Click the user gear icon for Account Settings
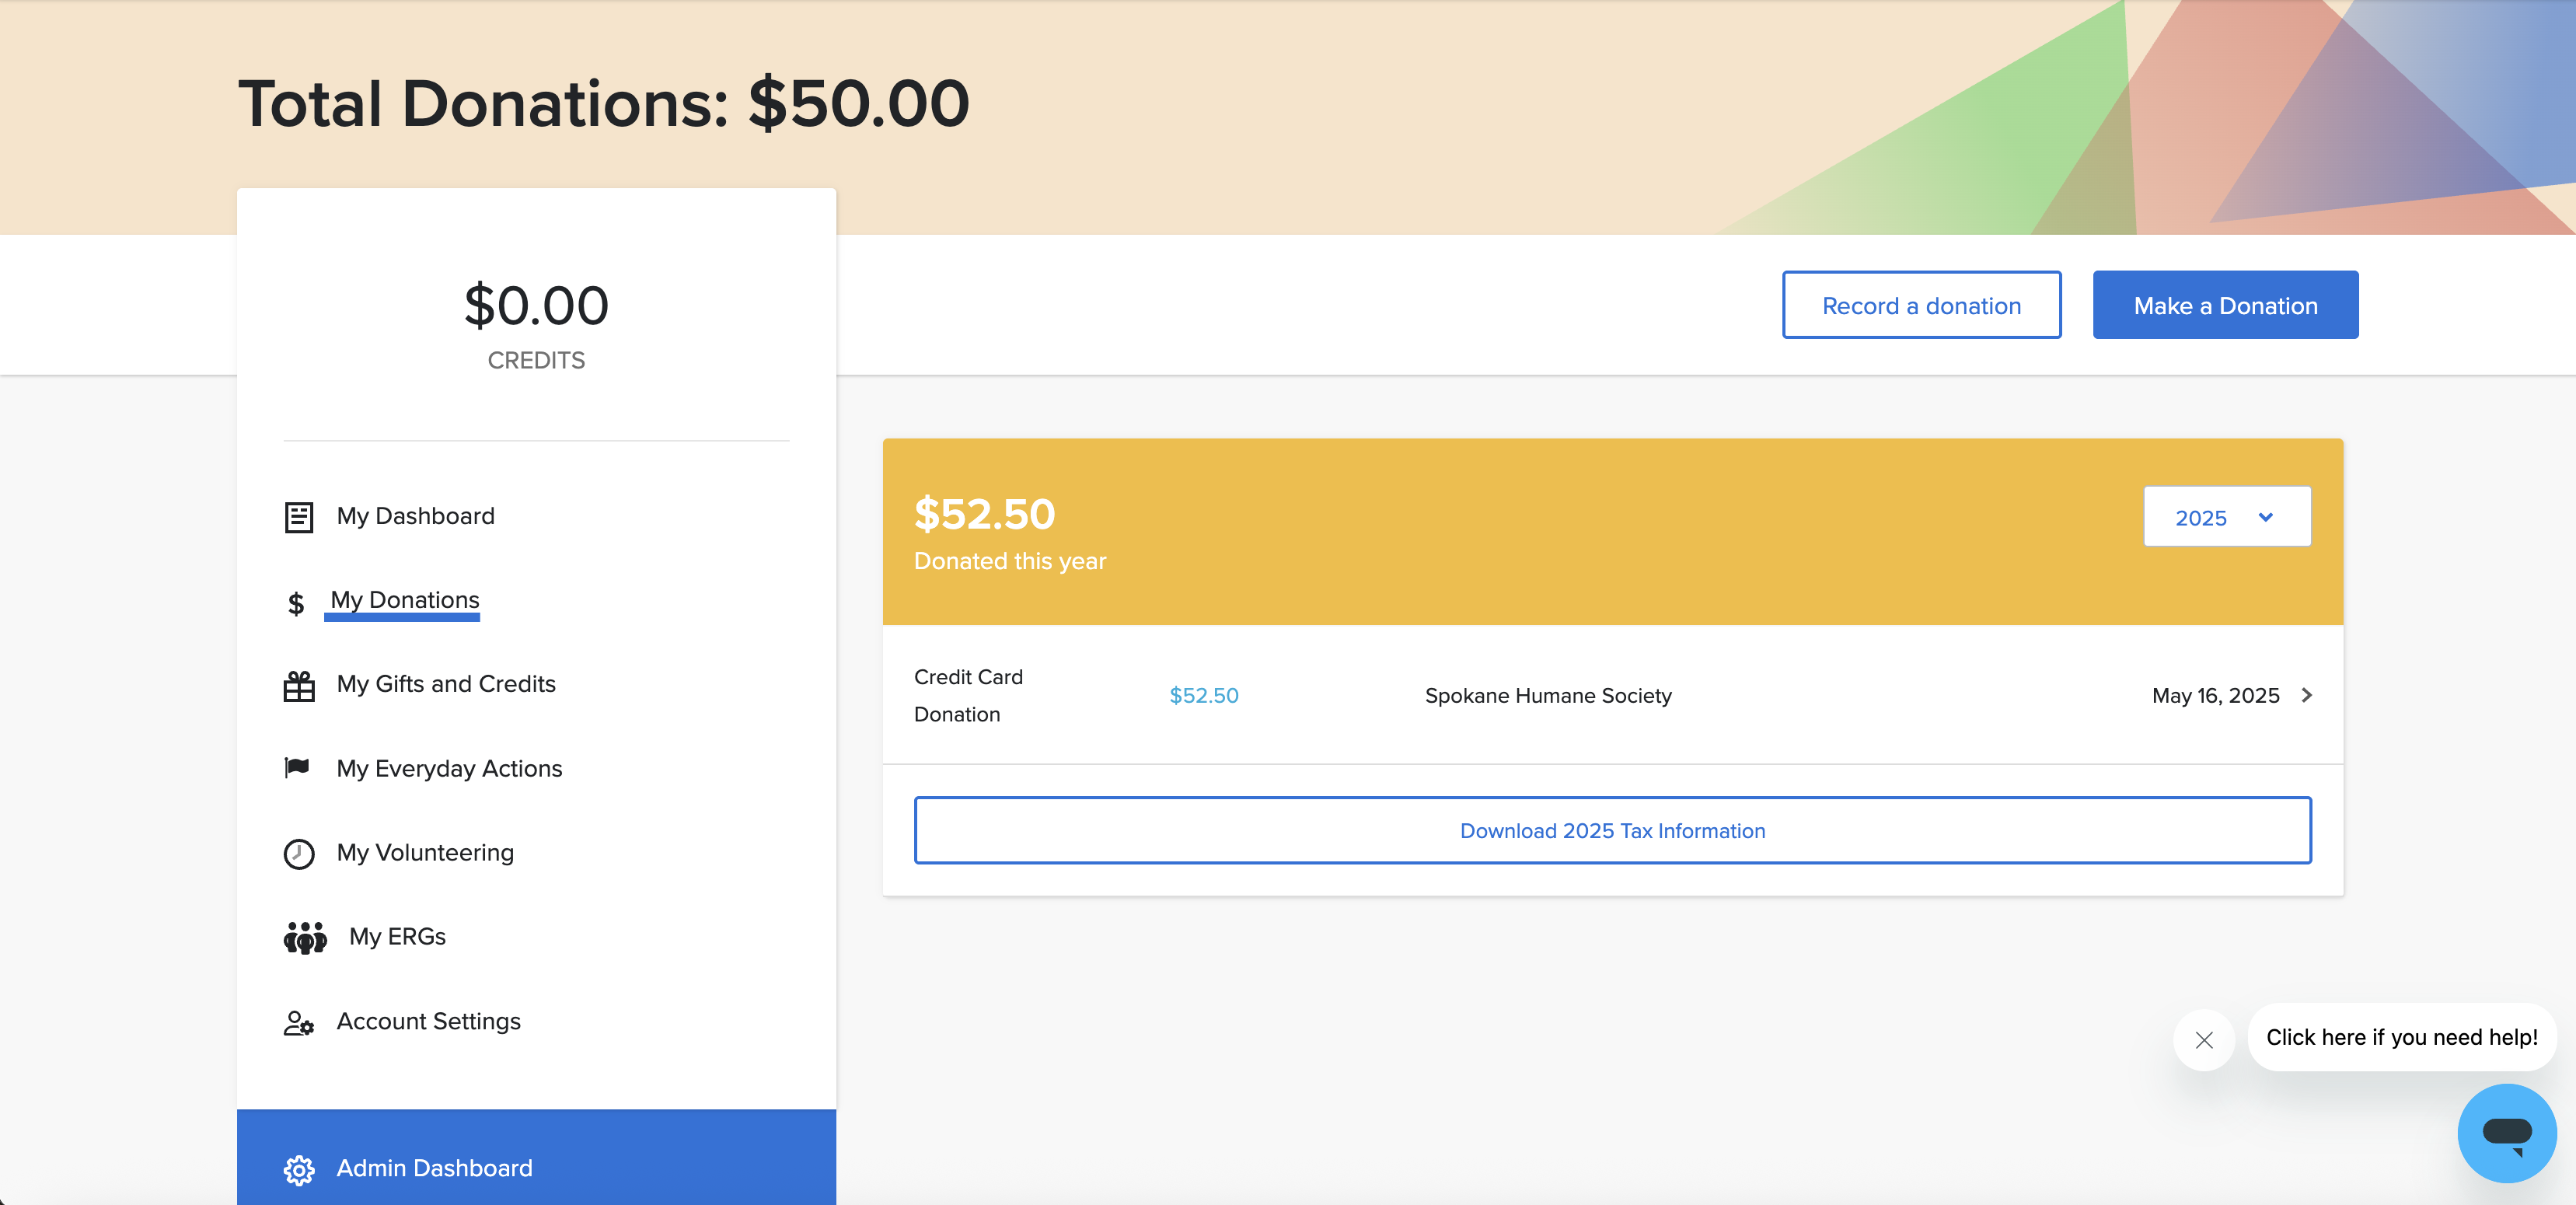2576x1205 pixels. point(298,1022)
